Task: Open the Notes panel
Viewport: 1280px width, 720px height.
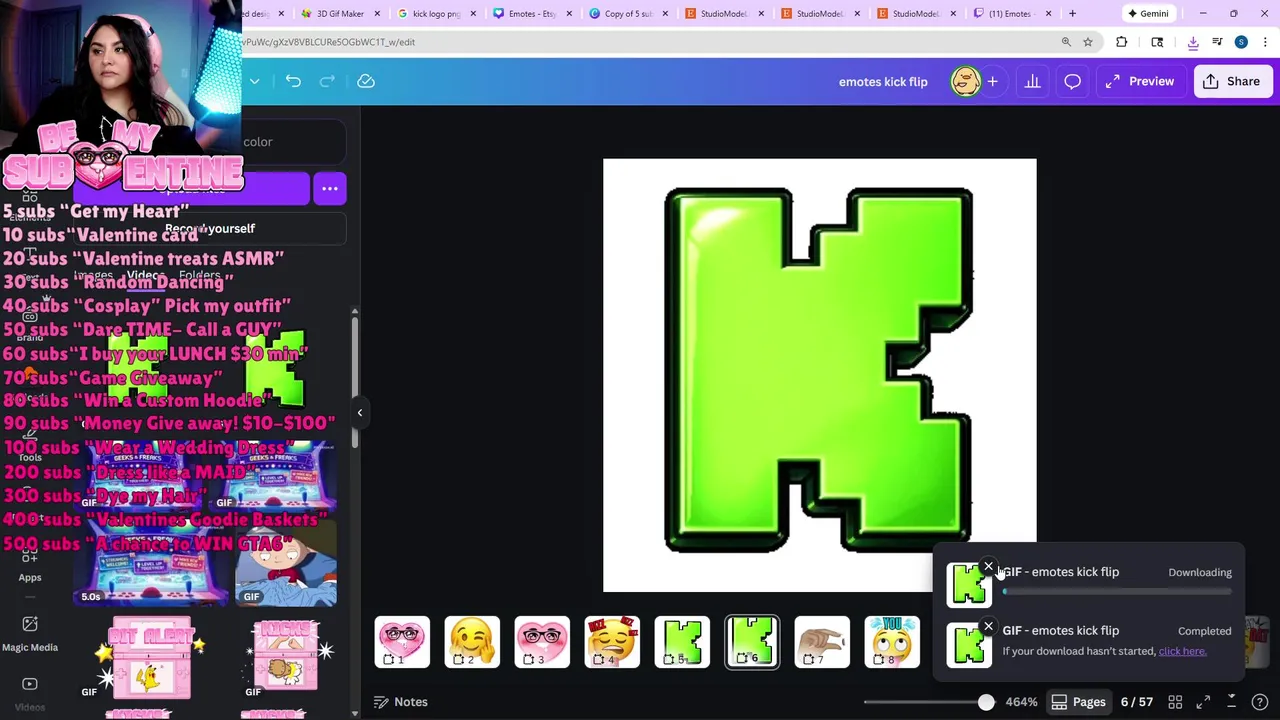Action: tap(401, 702)
